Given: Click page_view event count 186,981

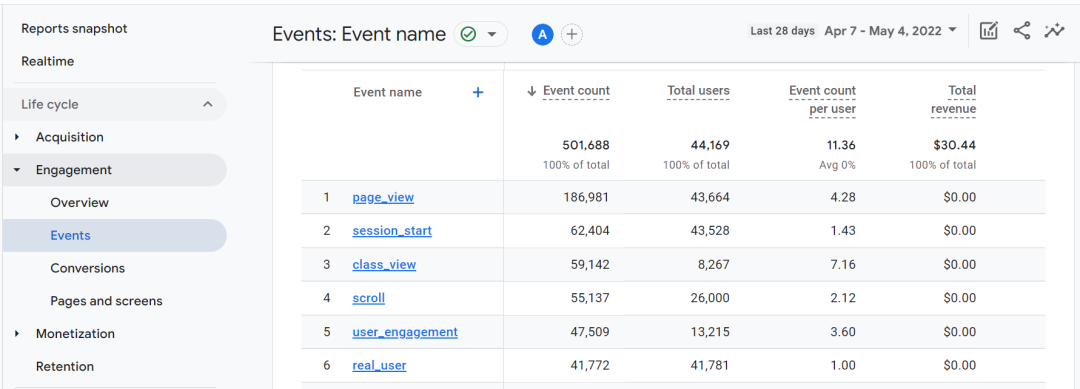Looking at the screenshot, I should [586, 198].
